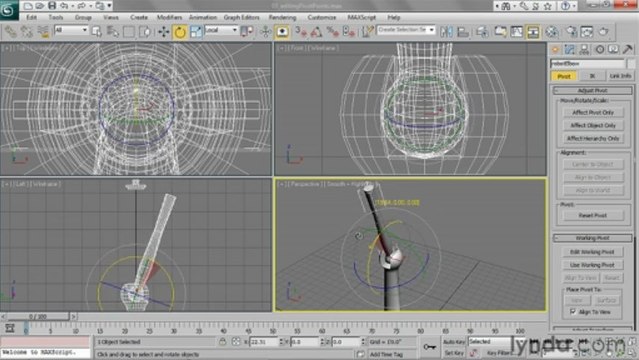Activate the Select and Uniform Scale tool
Viewport: 639px width, 360px height.
pos(196,31)
